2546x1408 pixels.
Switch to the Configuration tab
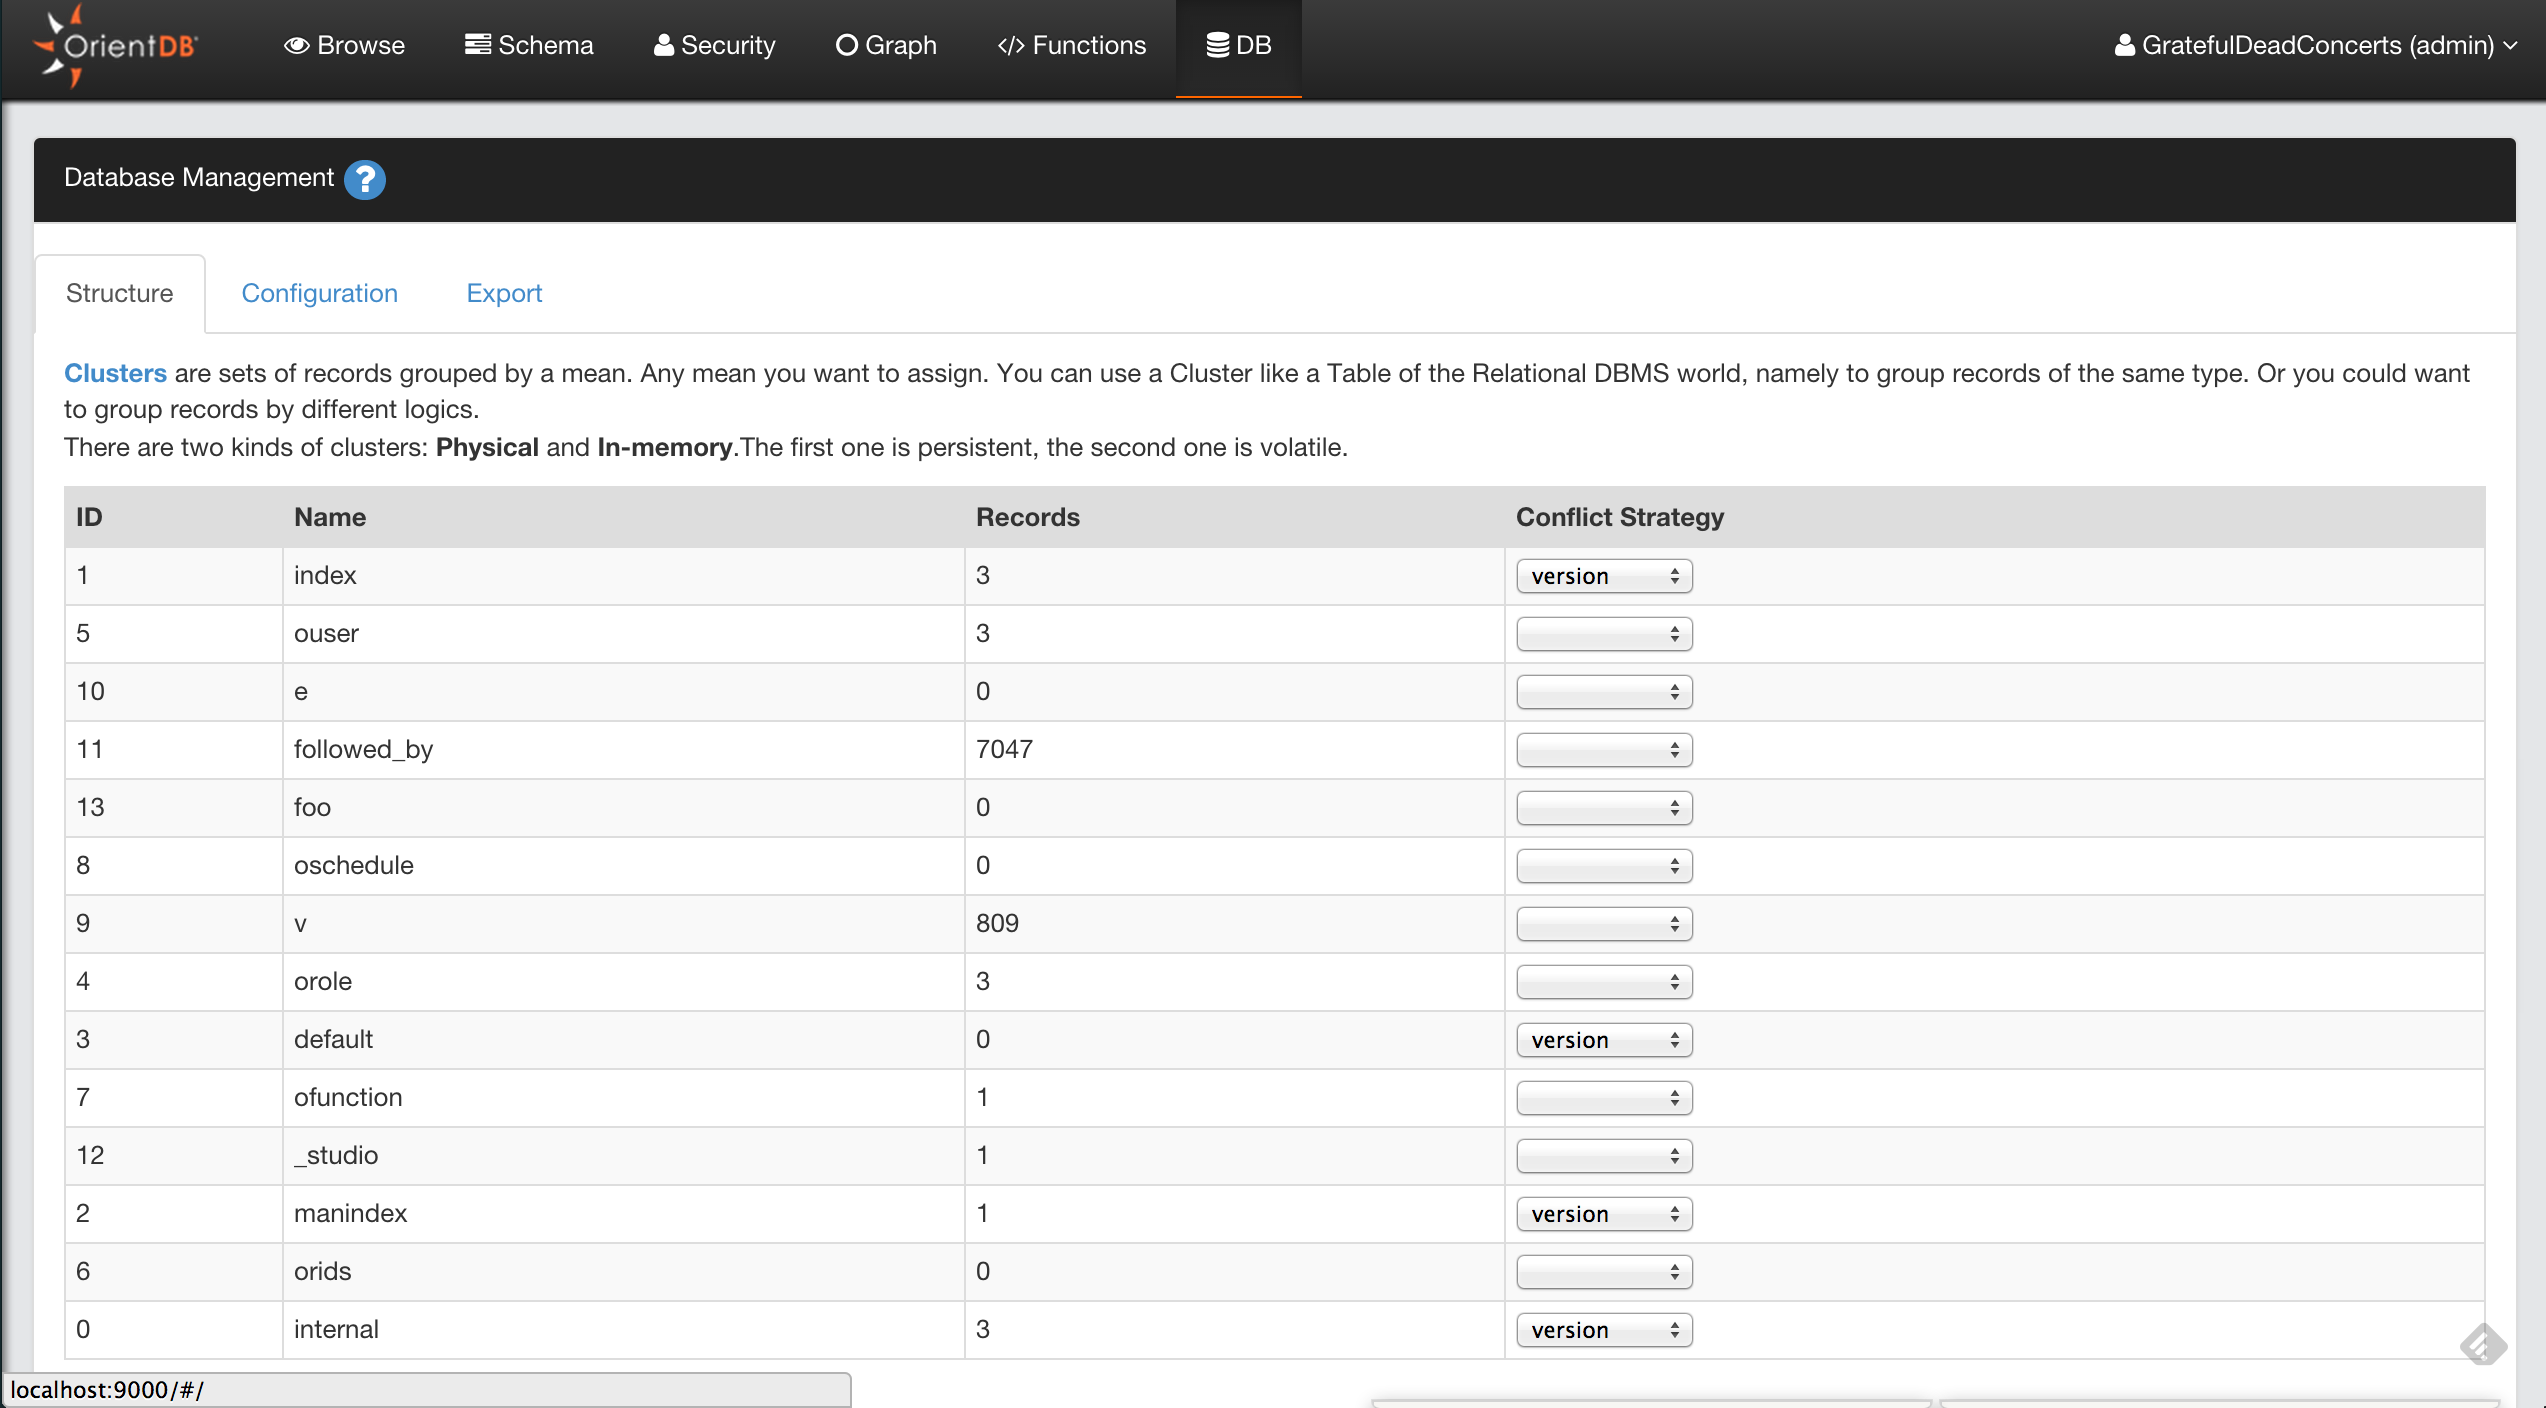click(319, 293)
